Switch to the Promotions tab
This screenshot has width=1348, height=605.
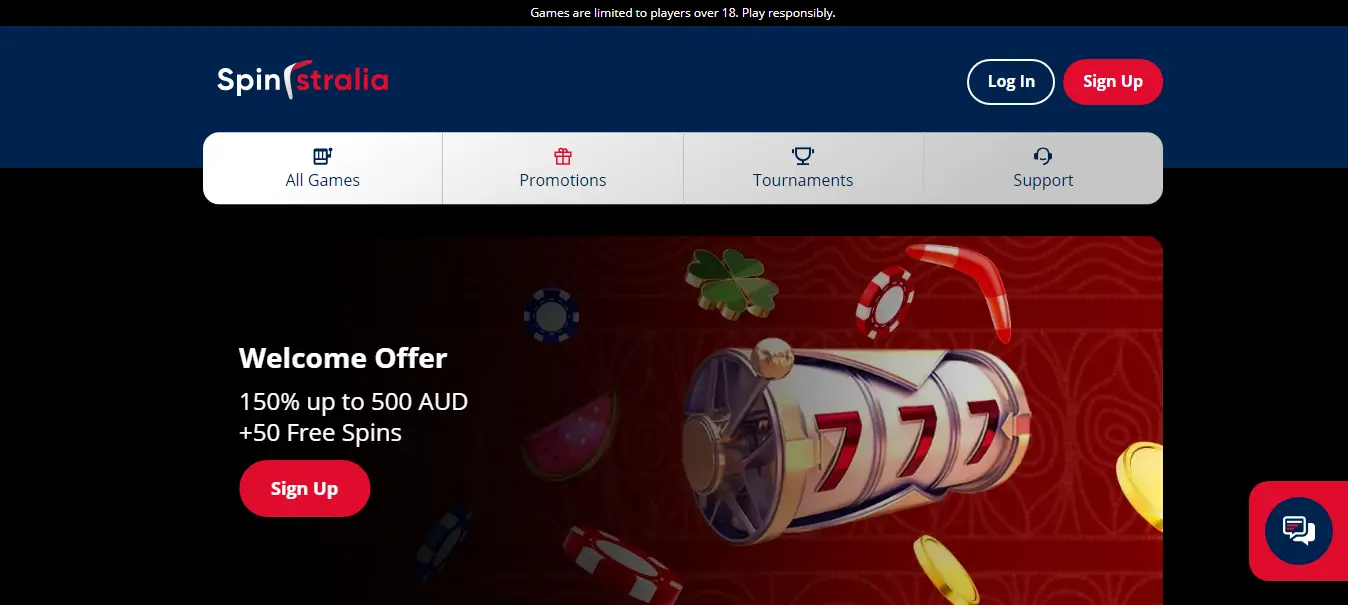point(563,168)
